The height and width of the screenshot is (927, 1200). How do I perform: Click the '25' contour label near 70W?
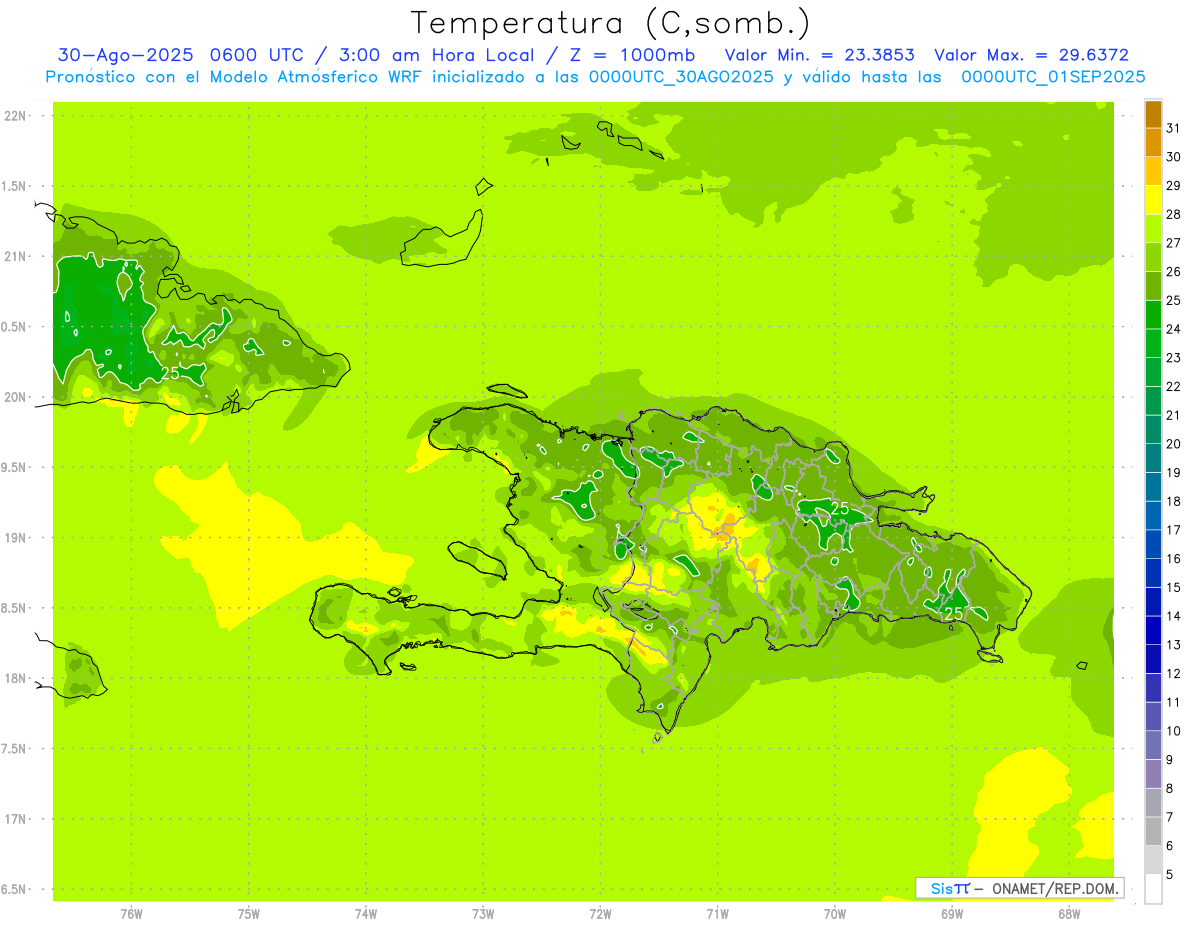[840, 509]
